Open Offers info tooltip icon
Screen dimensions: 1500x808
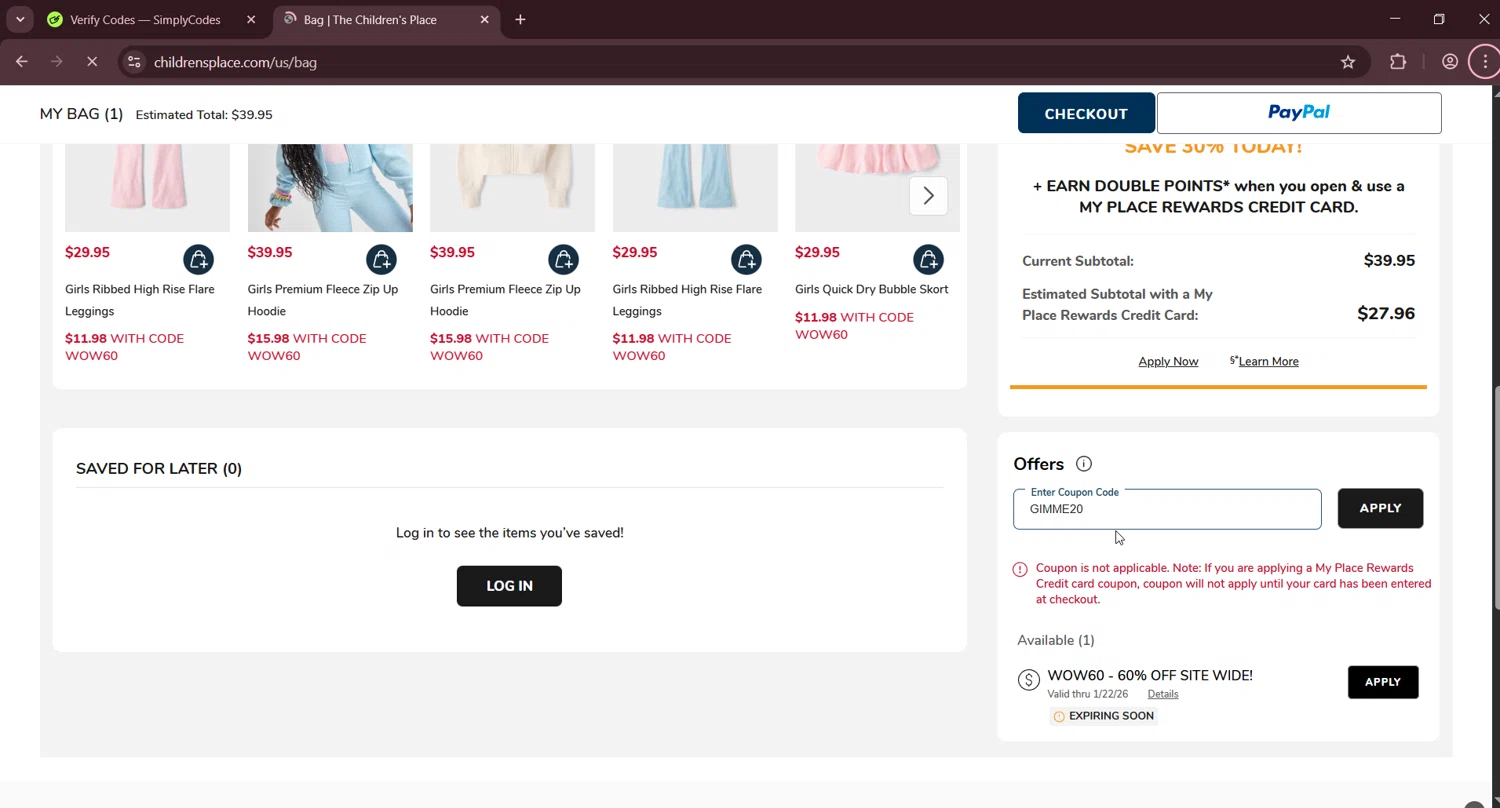(1084, 464)
